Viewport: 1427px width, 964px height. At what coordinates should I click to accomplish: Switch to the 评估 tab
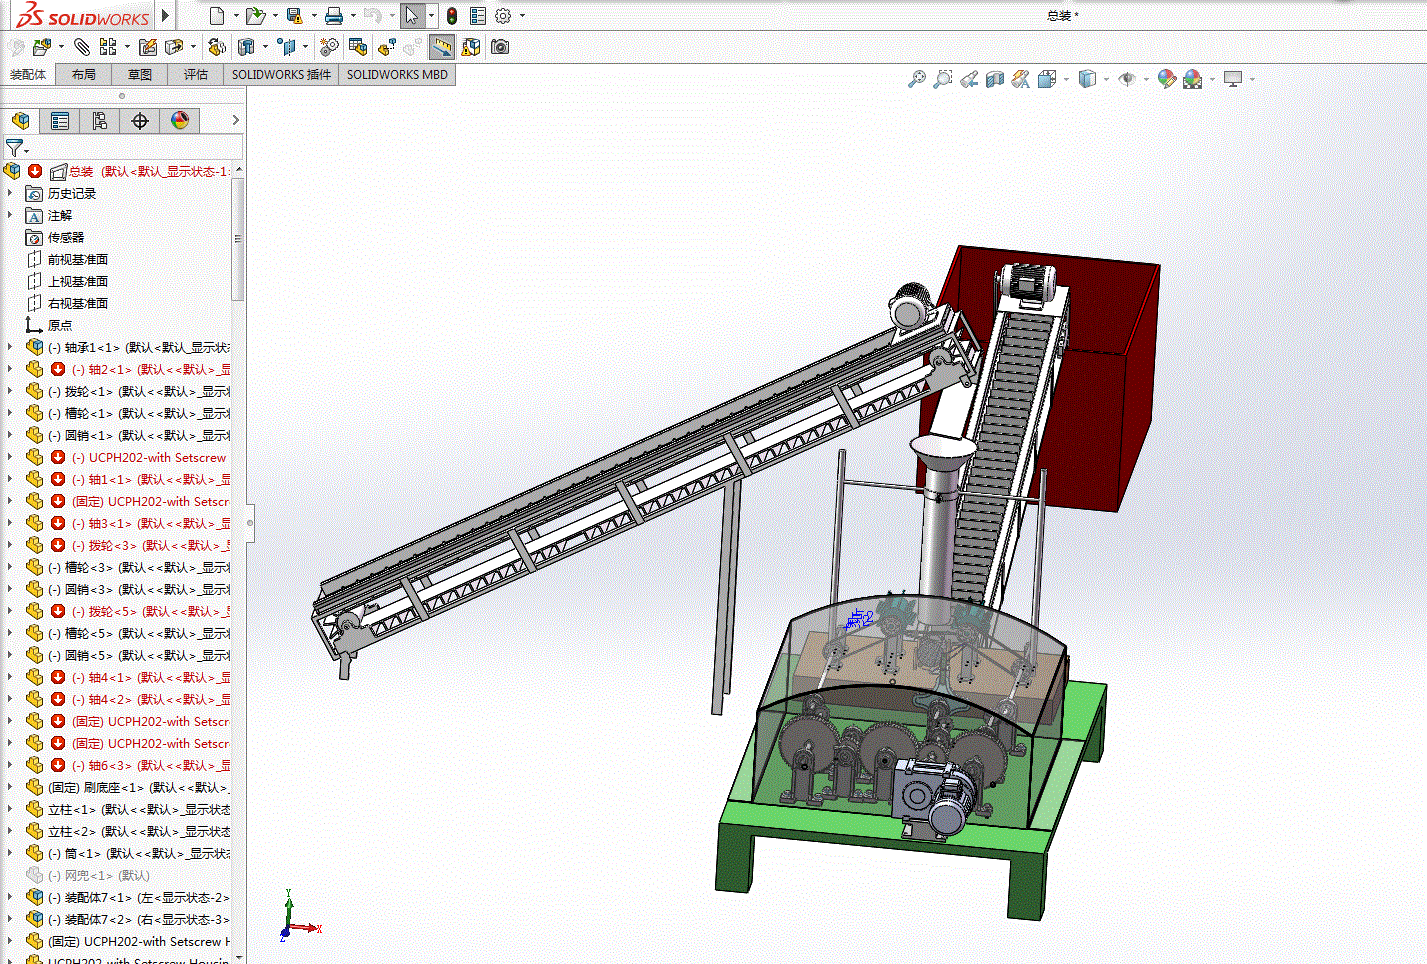[x=196, y=75]
